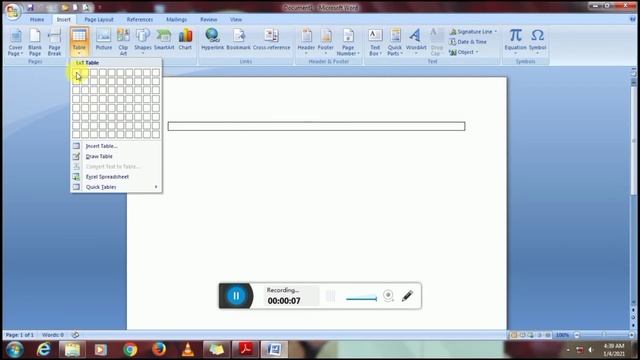The image size is (640, 360).
Task: Open Adobe Reader from taskbar
Action: pos(245,350)
